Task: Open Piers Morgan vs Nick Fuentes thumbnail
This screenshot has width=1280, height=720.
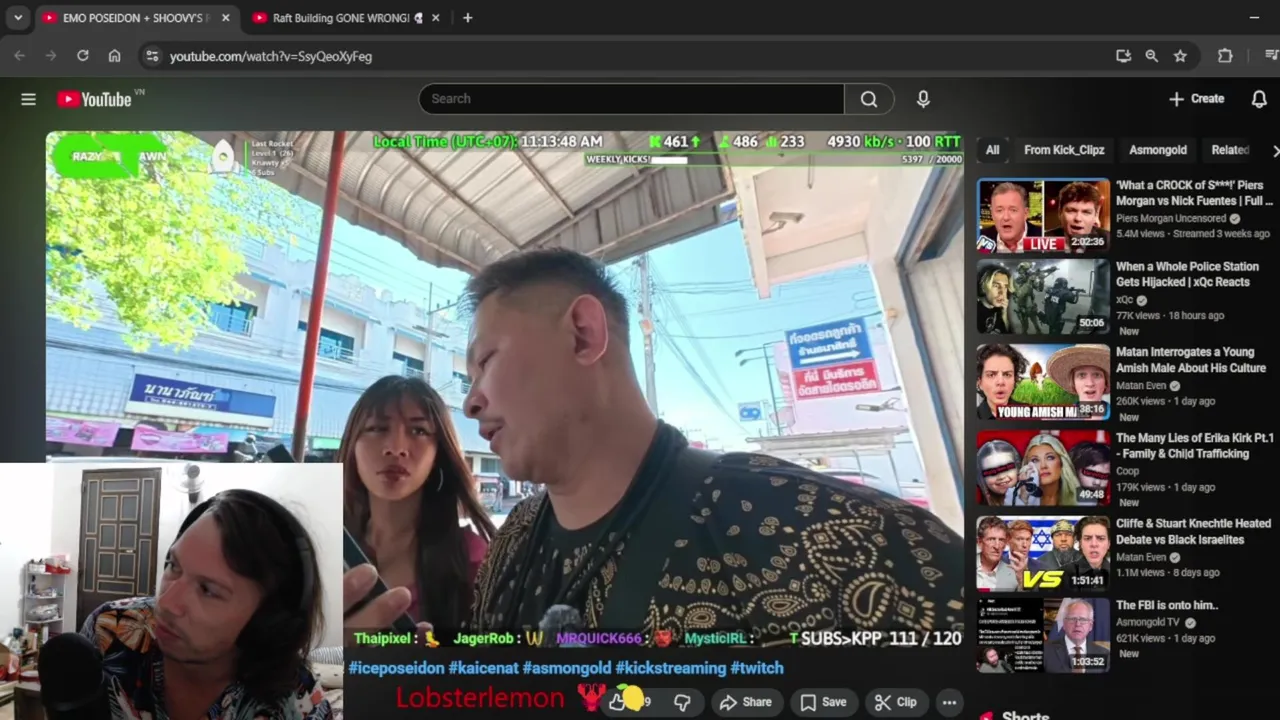Action: coord(1043,215)
